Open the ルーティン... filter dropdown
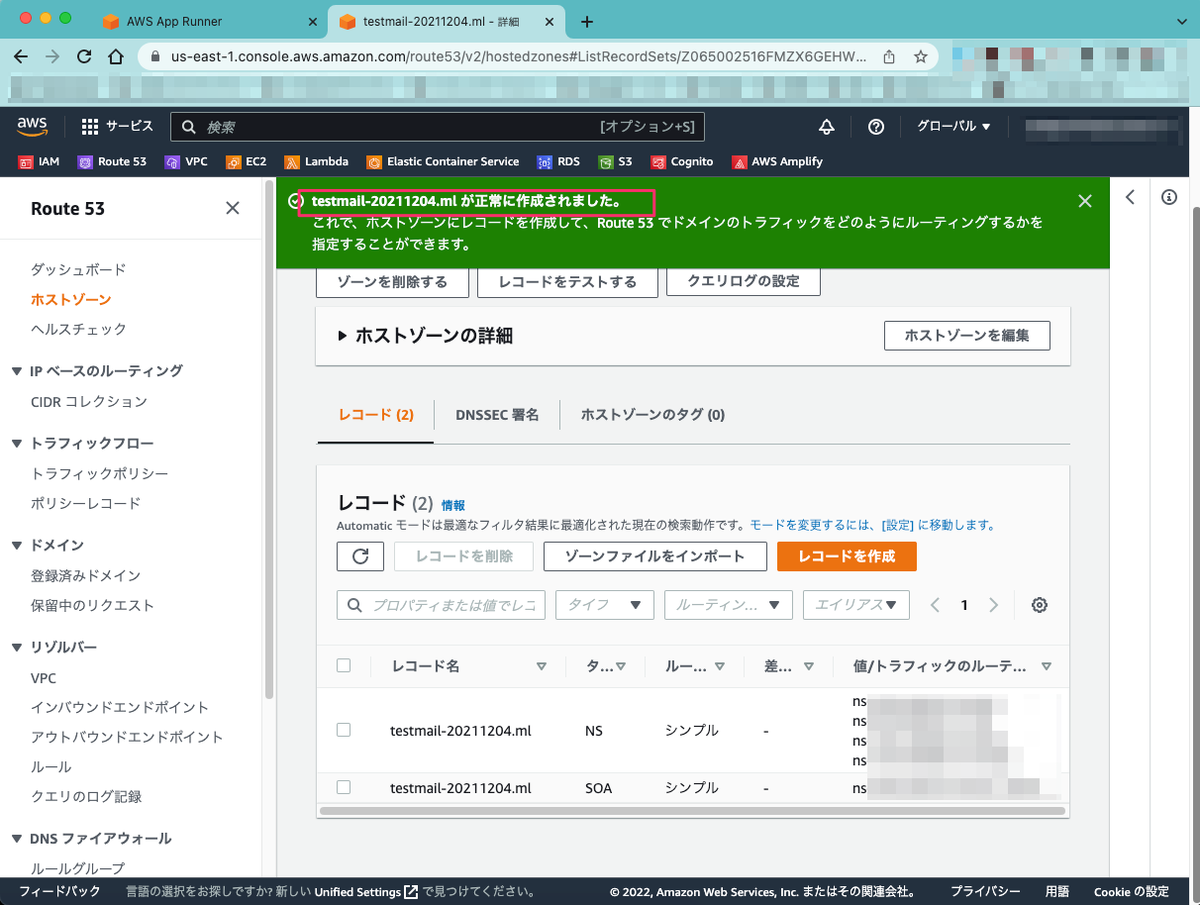Image resolution: width=1200 pixels, height=905 pixels. tap(728, 605)
